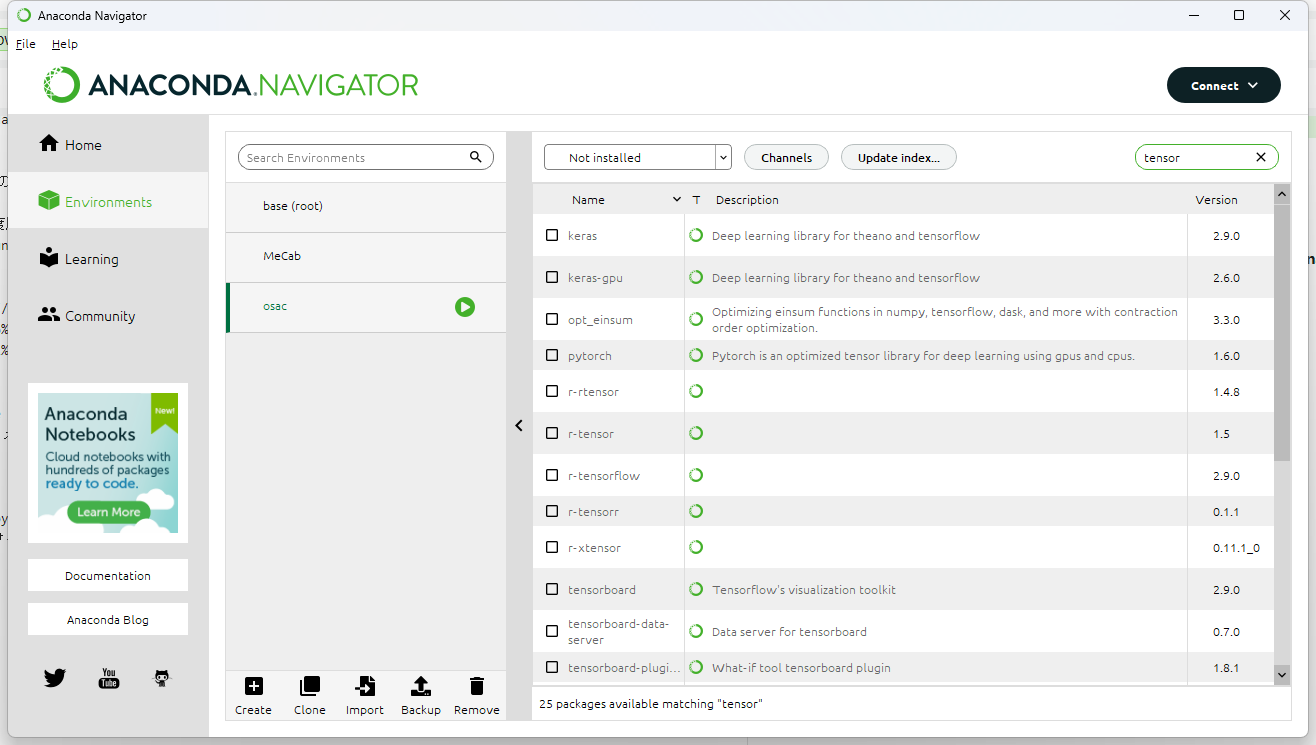
Task: Open Anaconda GitHub link icon
Action: pyautogui.click(x=162, y=678)
